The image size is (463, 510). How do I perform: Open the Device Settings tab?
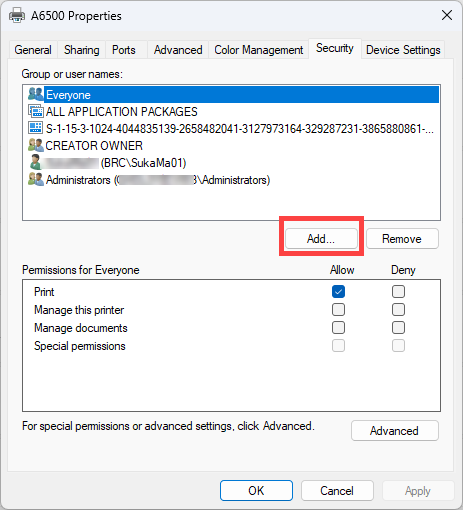[x=403, y=50]
